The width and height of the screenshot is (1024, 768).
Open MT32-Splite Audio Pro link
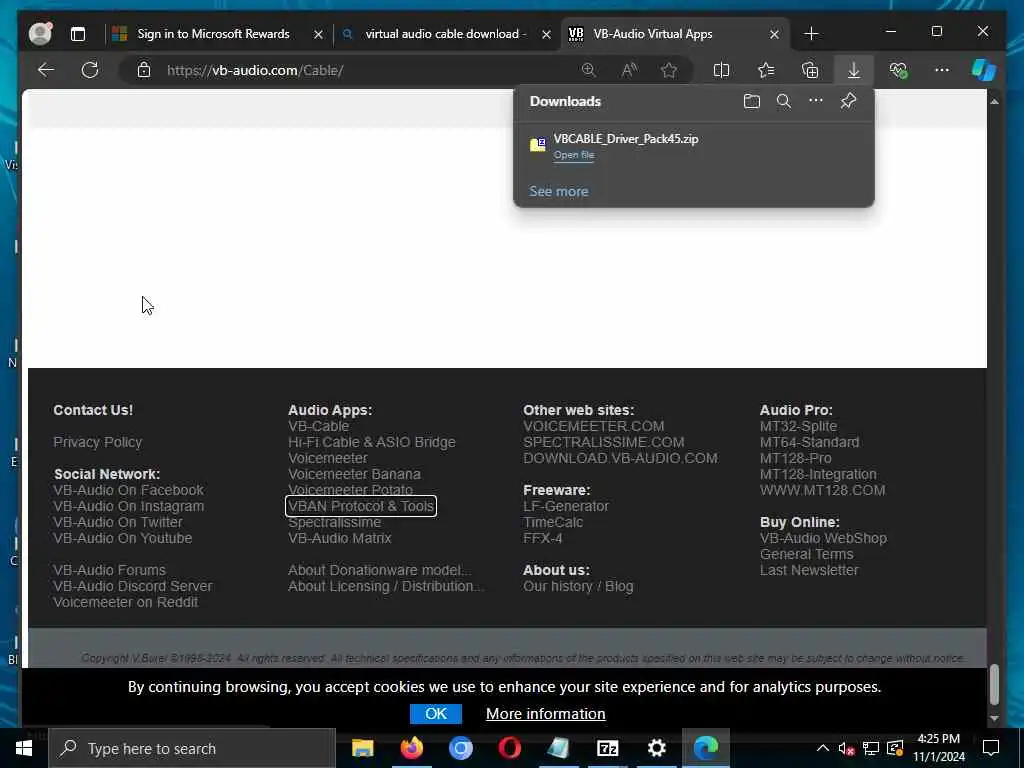point(798,426)
